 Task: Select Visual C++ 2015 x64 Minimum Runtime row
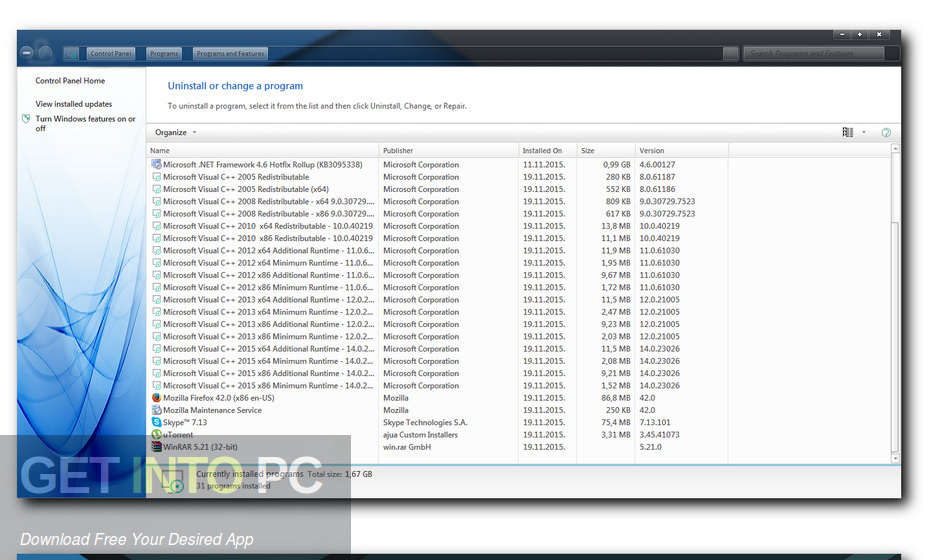pyautogui.click(x=437, y=361)
